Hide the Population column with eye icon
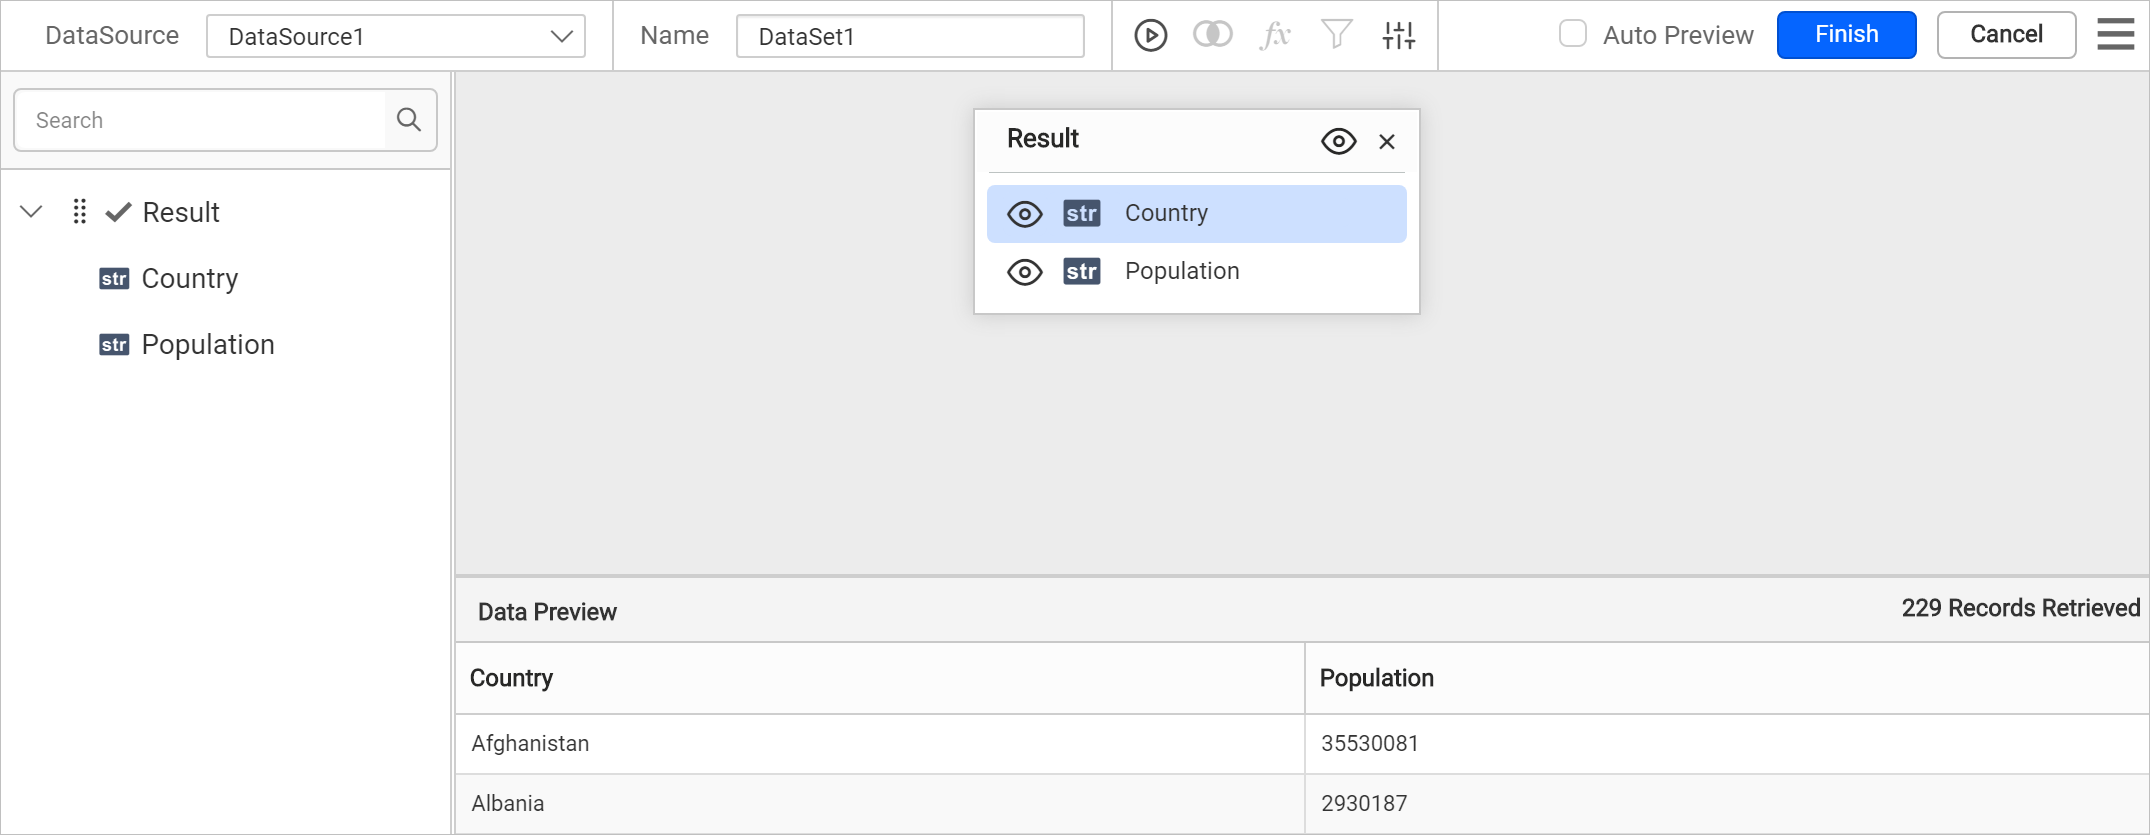Image resolution: width=2150 pixels, height=835 pixels. click(x=1024, y=272)
